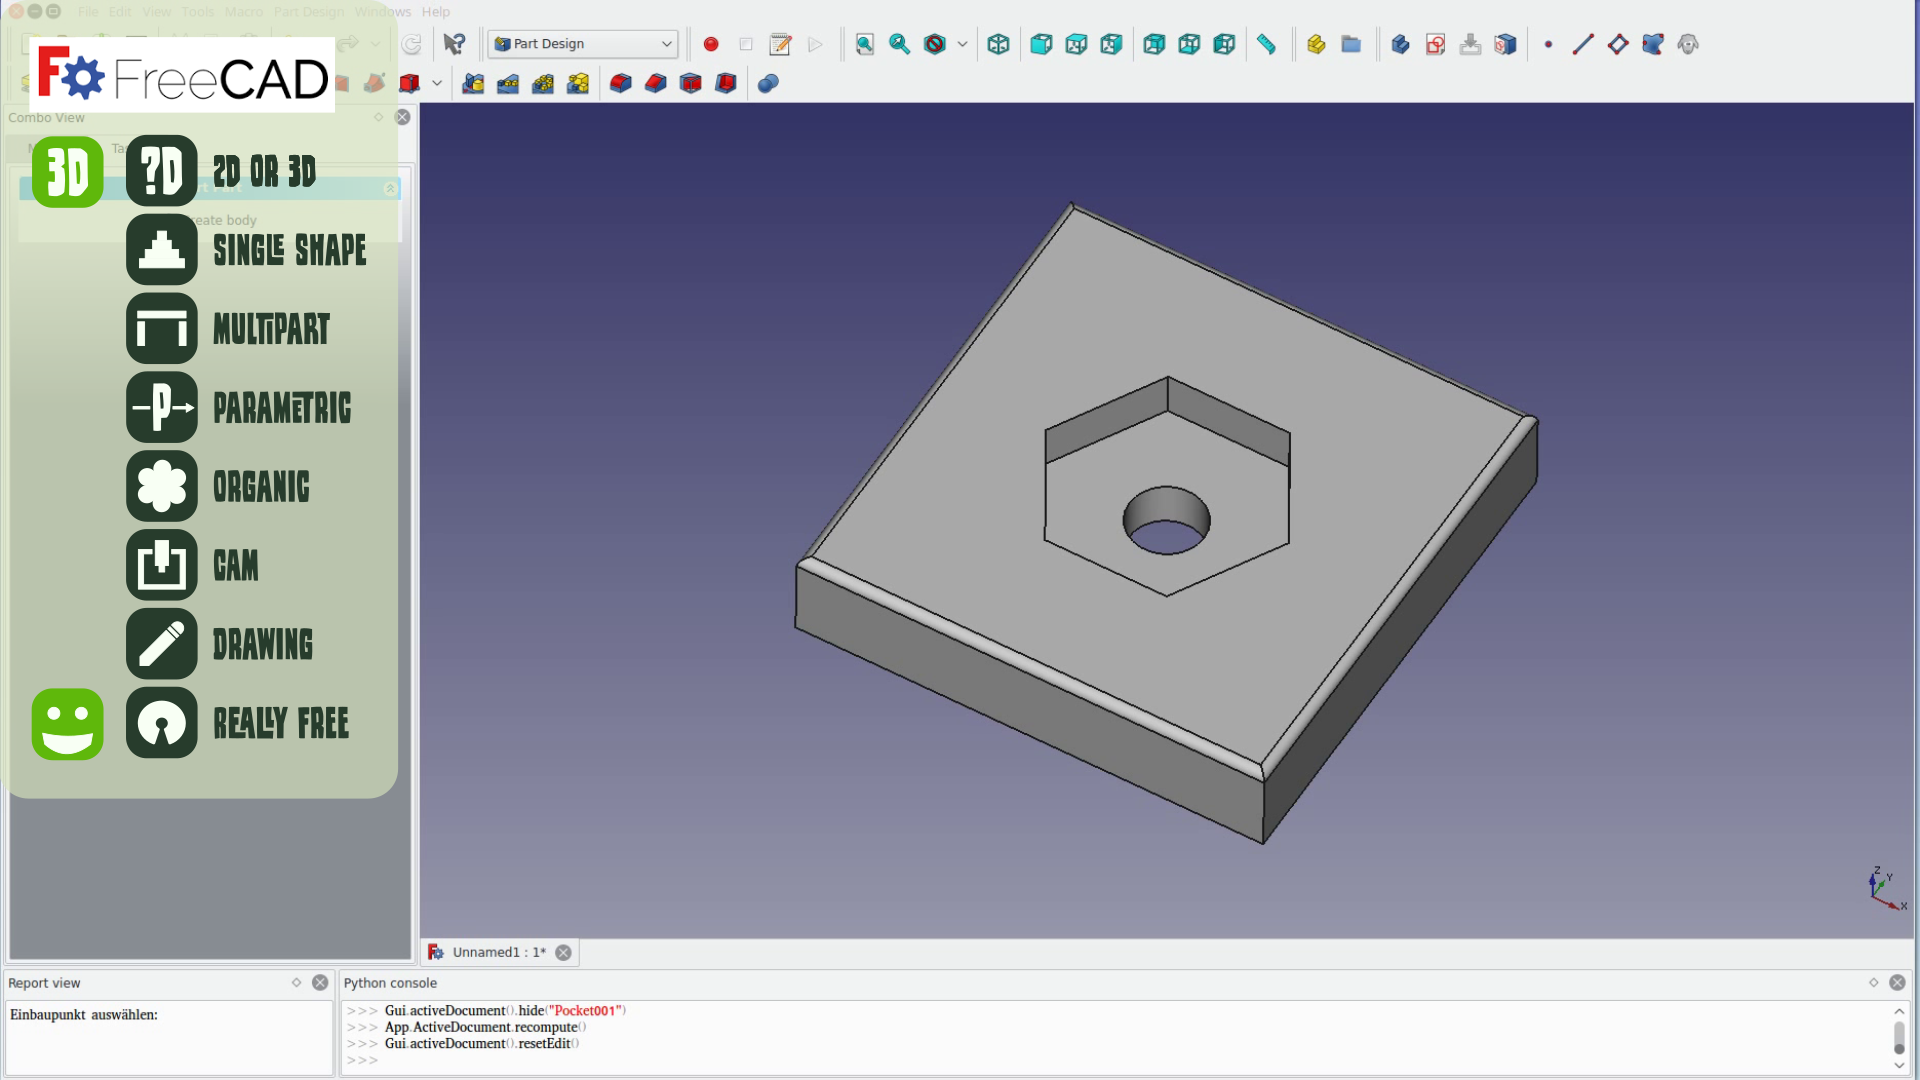1920x1080 pixels.
Task: Click the Thickness tool icon
Action: 726,83
